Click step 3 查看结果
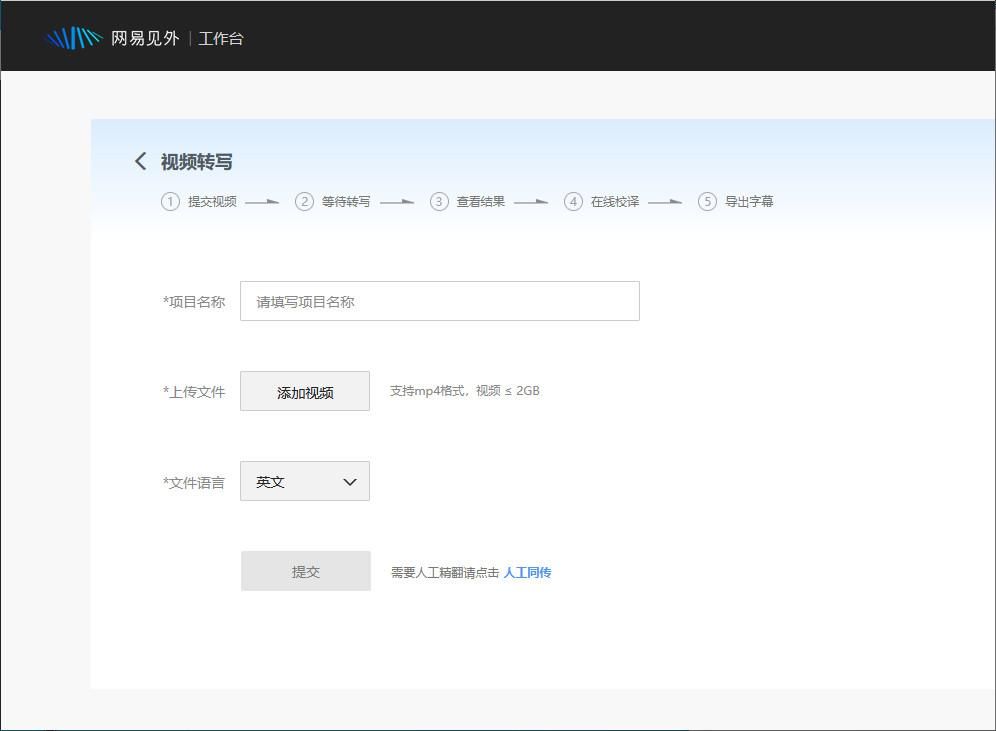Viewport: 996px width, 731px height. (468, 201)
